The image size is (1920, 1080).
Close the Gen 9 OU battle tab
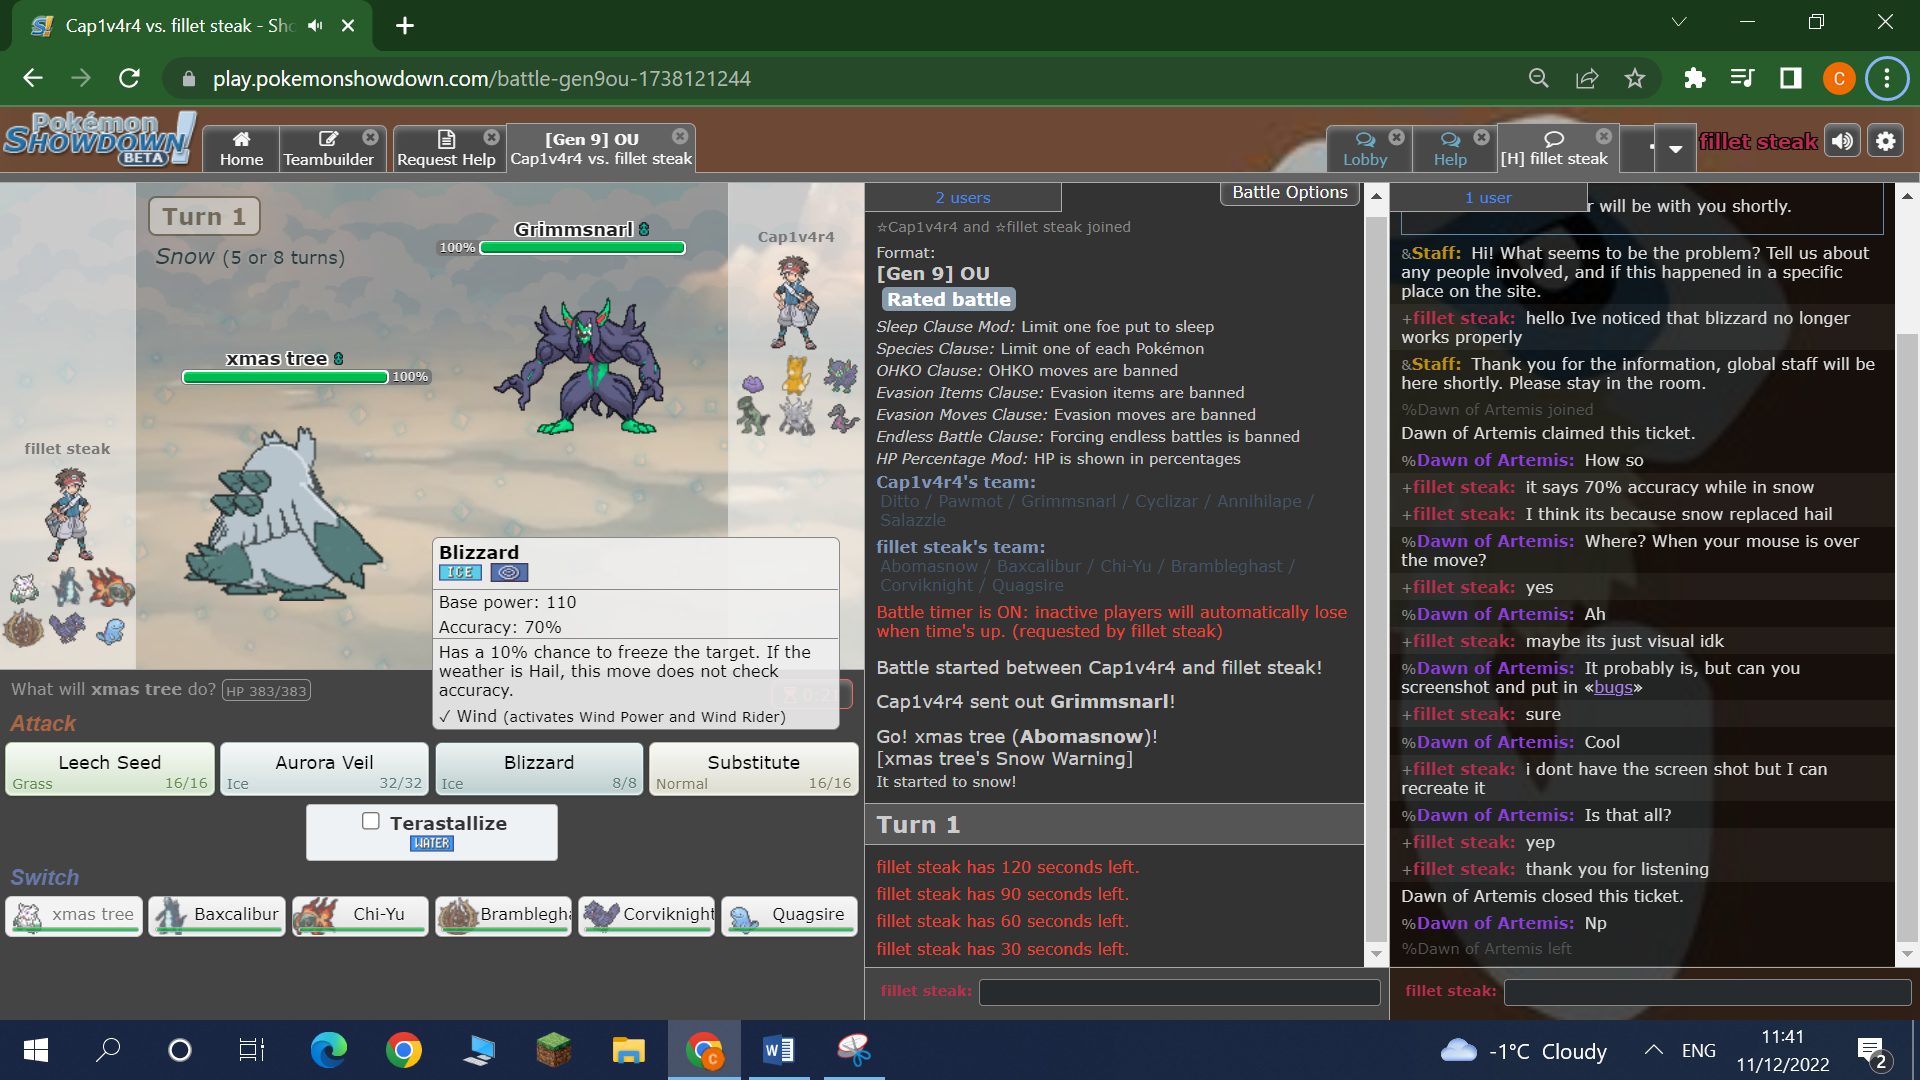pyautogui.click(x=680, y=136)
